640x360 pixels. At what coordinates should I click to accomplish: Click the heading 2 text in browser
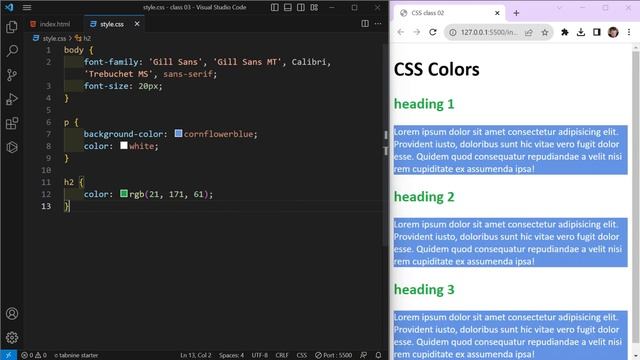[424, 197]
